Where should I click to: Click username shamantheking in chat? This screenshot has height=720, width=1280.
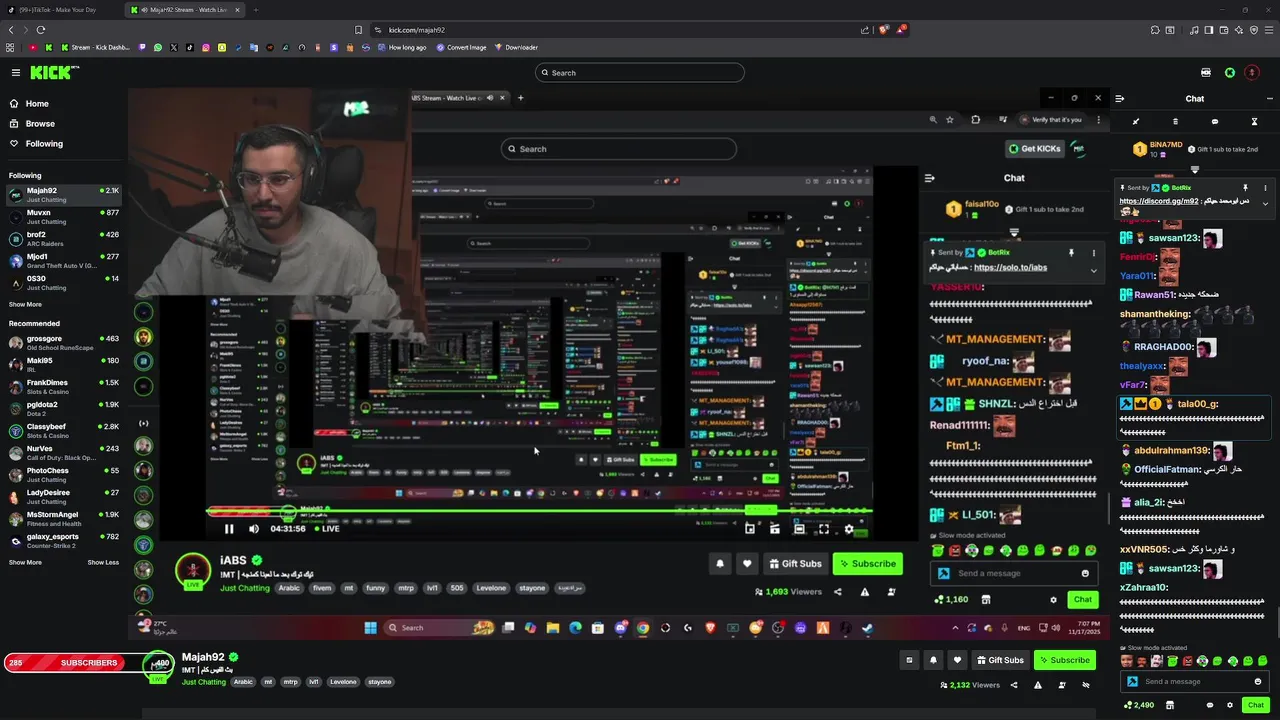tap(1155, 314)
